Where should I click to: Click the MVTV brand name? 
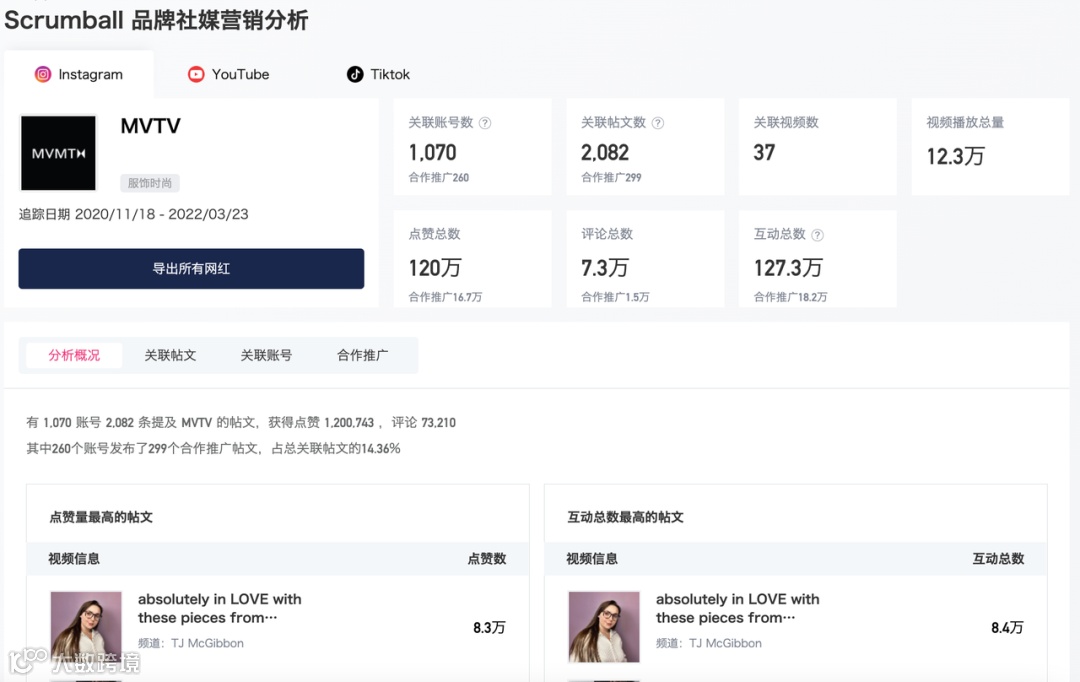tap(150, 126)
